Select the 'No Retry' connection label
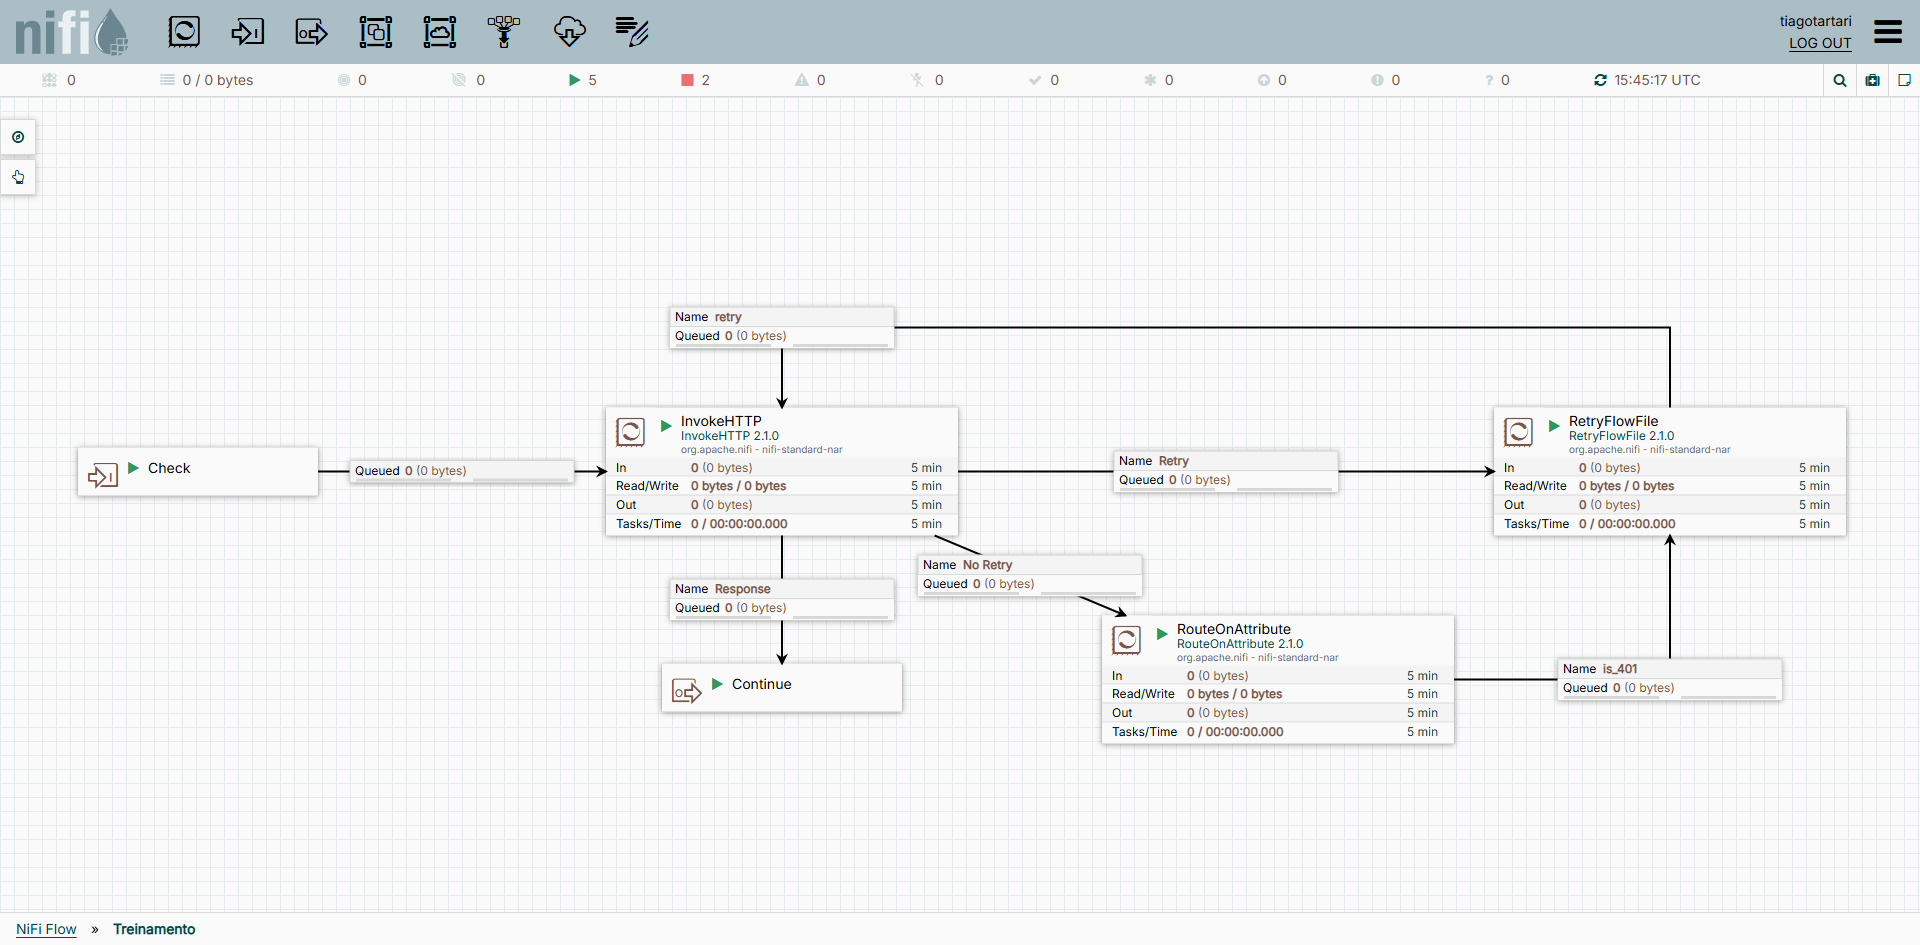The image size is (1920, 945). coord(1030,575)
